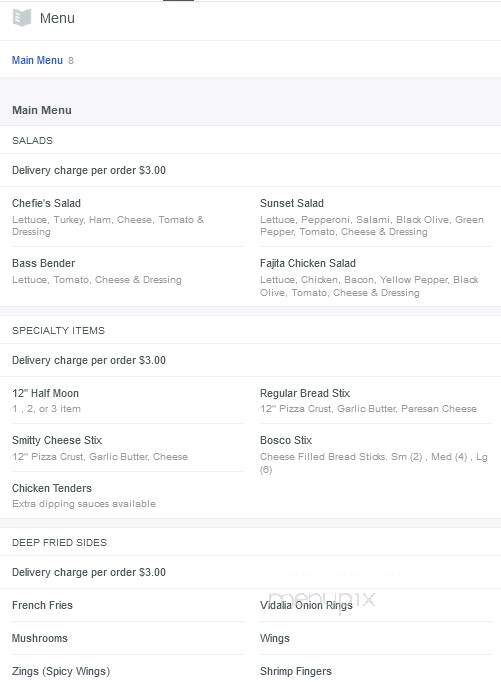Click the Chefie's Salad item
This screenshot has width=501, height=682.
point(46,203)
